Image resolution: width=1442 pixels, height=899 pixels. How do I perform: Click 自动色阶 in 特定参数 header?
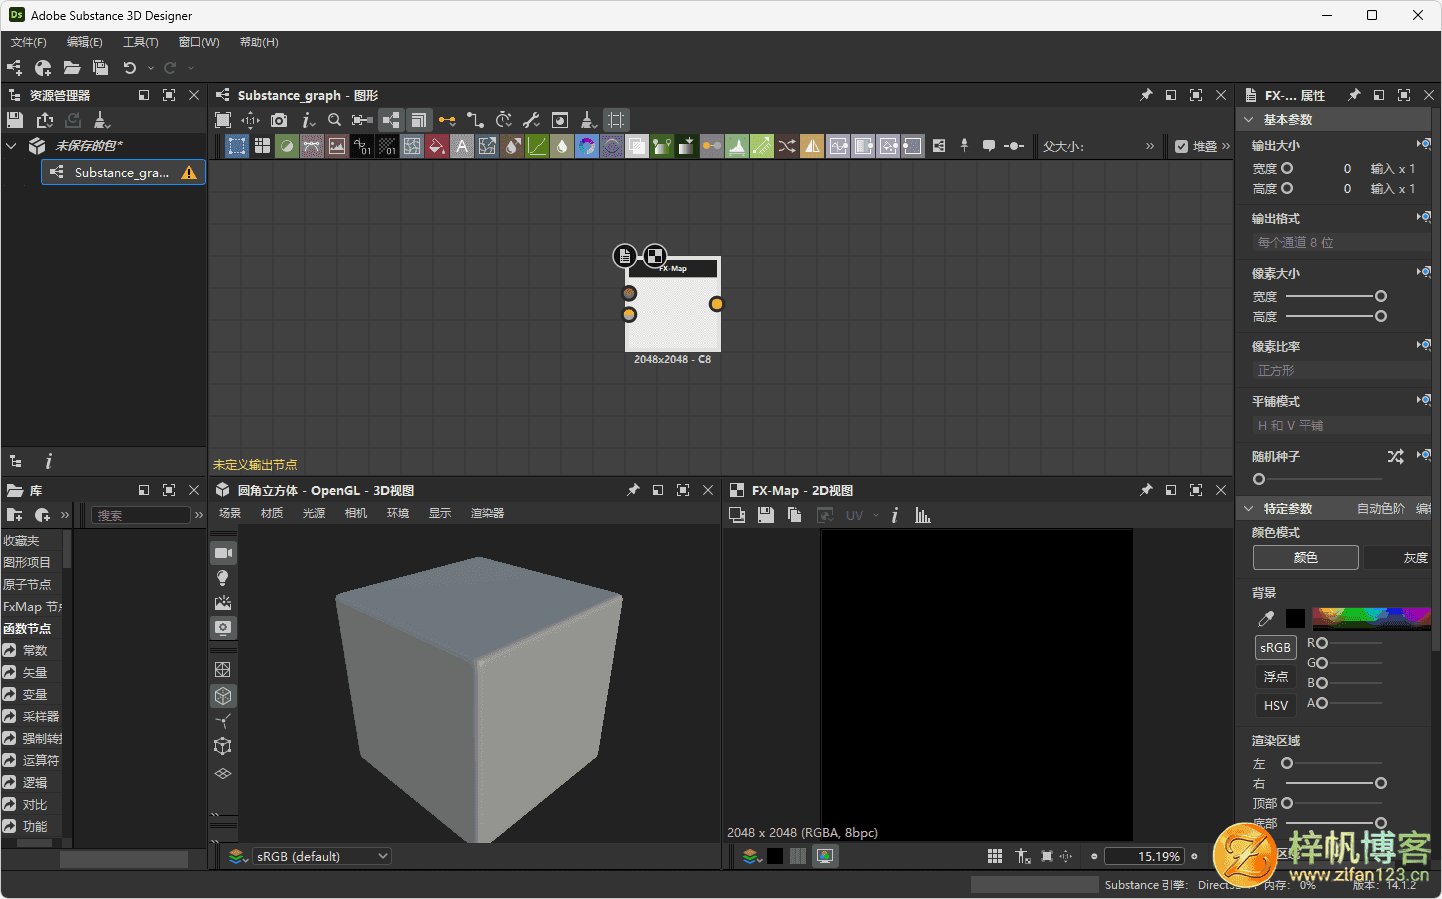point(1381,509)
